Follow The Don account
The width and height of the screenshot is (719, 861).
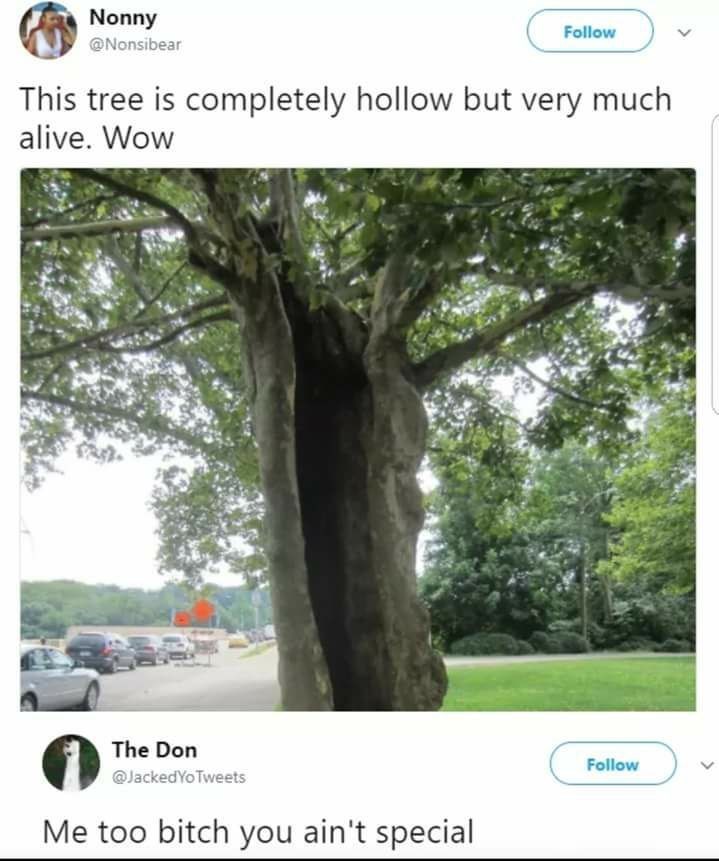coord(612,763)
